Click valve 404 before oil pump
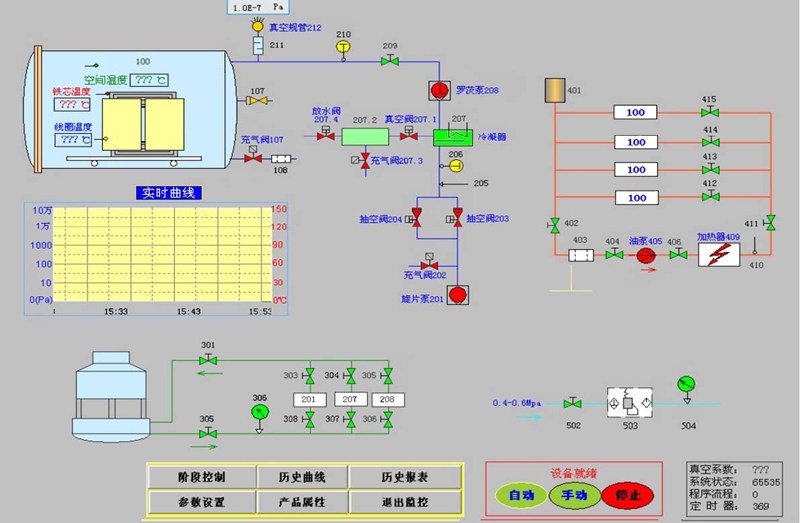Screen dimensions: 800x523 point(614,254)
